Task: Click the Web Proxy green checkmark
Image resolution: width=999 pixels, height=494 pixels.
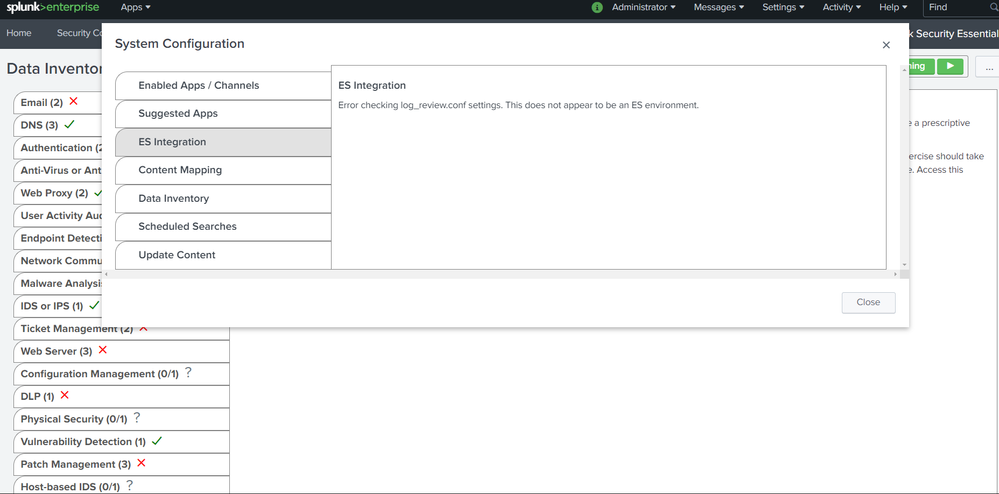Action: pos(97,193)
